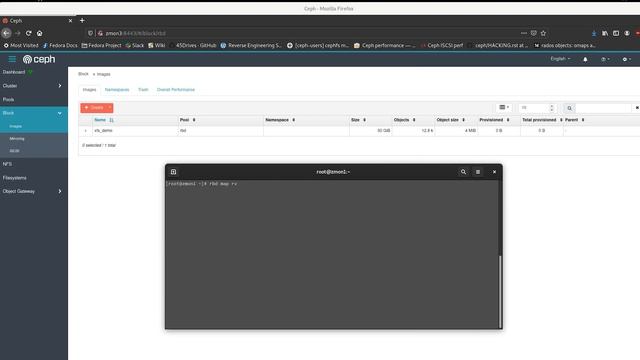Open the Reverse Engineering bookmark
640x360 pixels.
point(251,46)
